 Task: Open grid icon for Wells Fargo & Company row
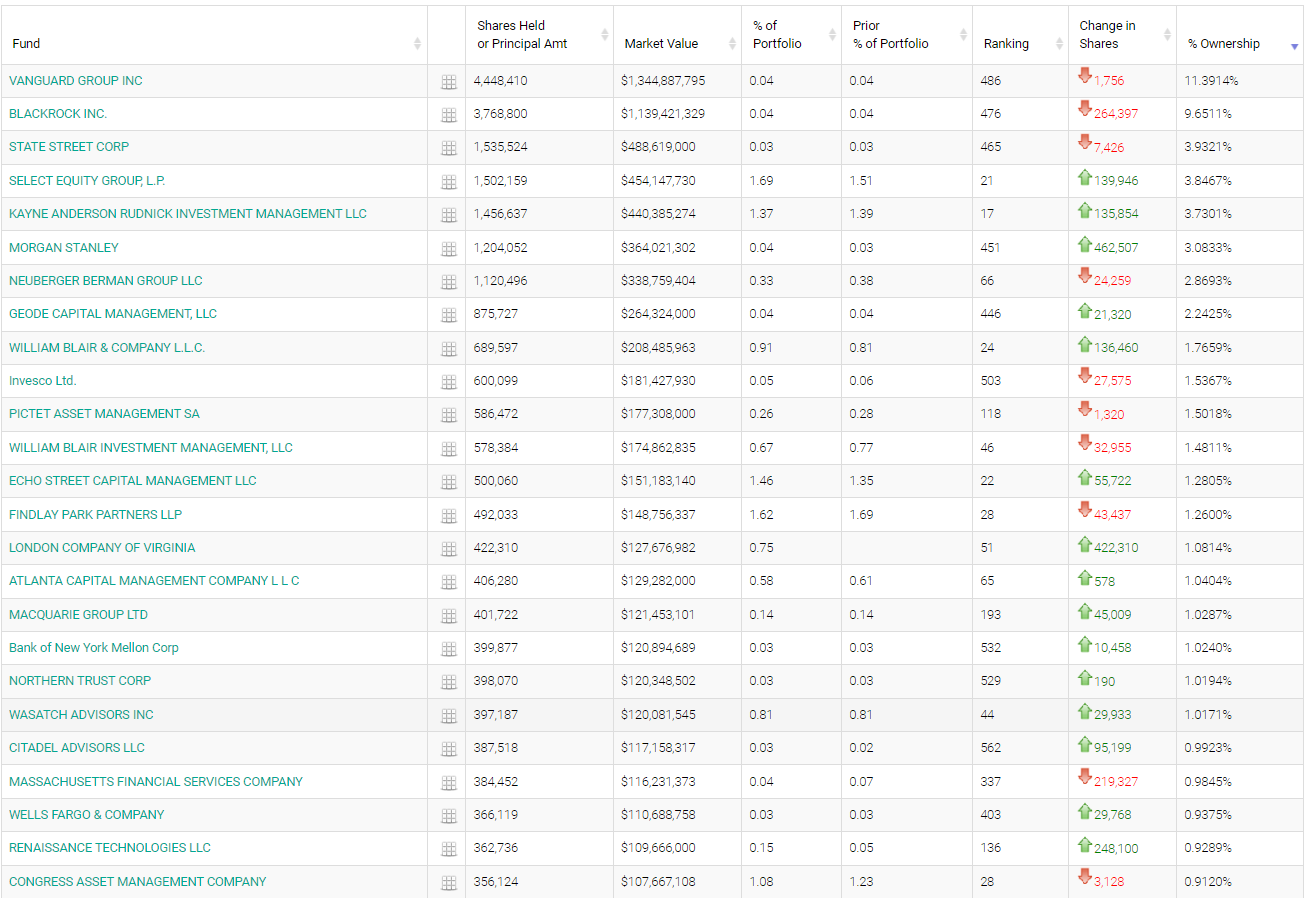pos(448,816)
